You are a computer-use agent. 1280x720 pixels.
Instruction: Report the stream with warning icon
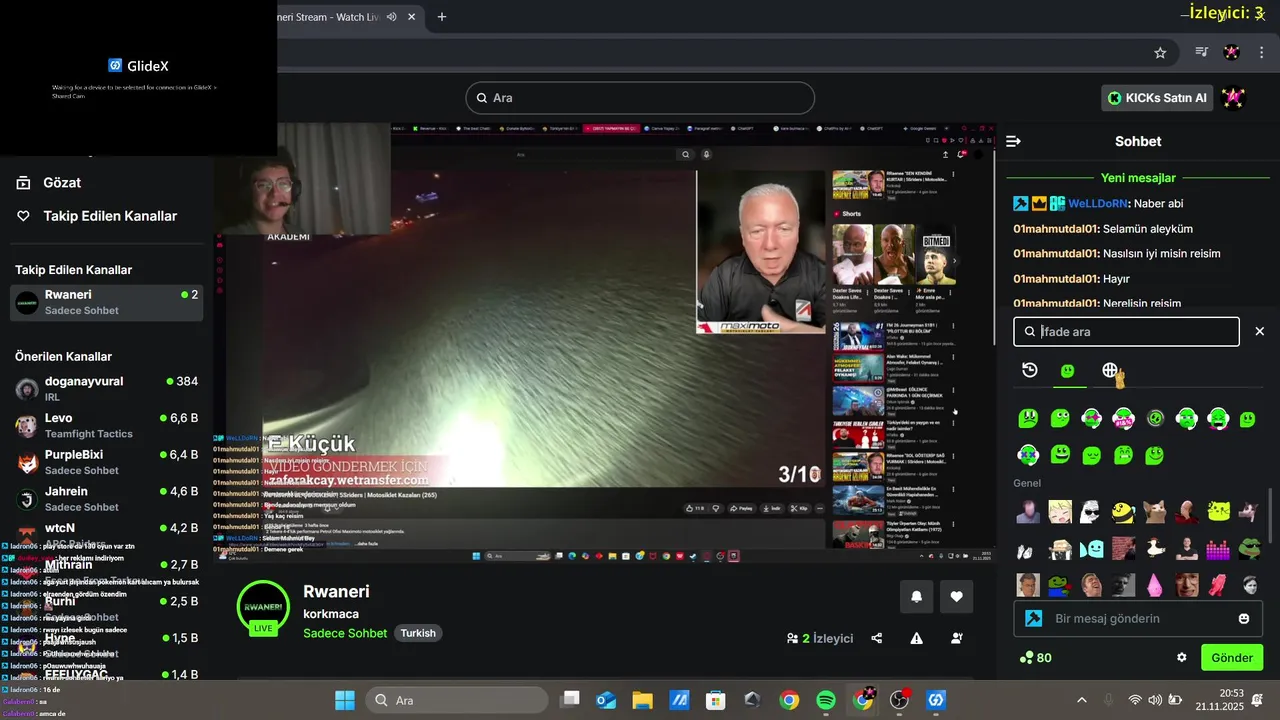(x=917, y=638)
